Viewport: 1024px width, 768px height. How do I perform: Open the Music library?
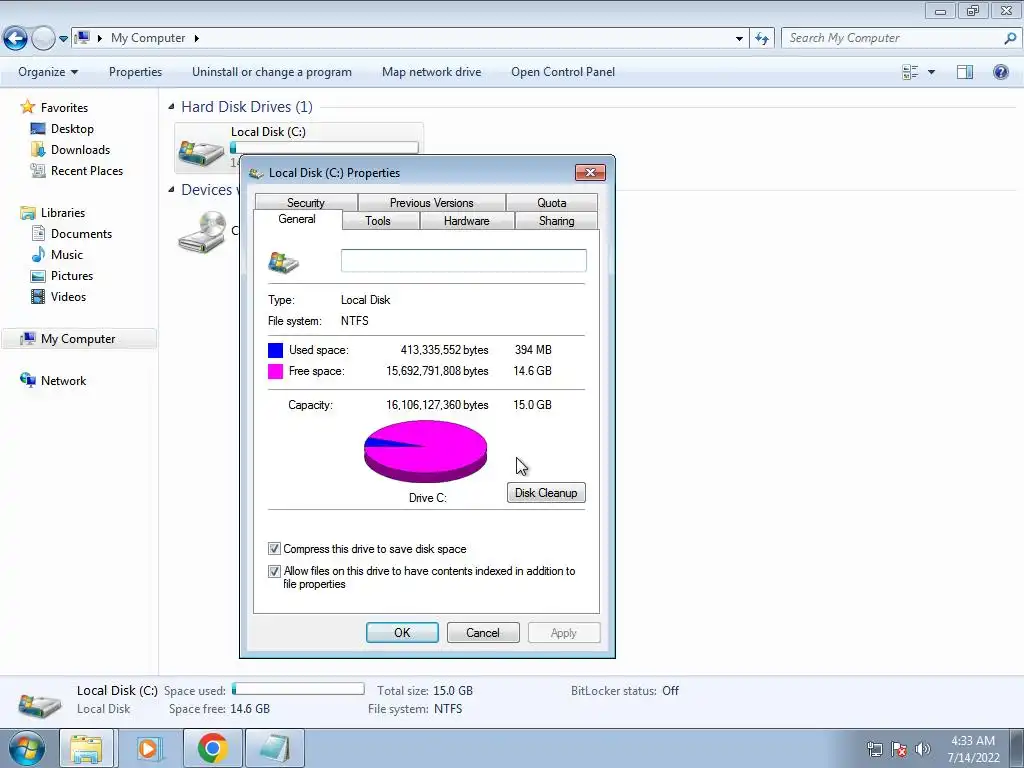coord(67,254)
